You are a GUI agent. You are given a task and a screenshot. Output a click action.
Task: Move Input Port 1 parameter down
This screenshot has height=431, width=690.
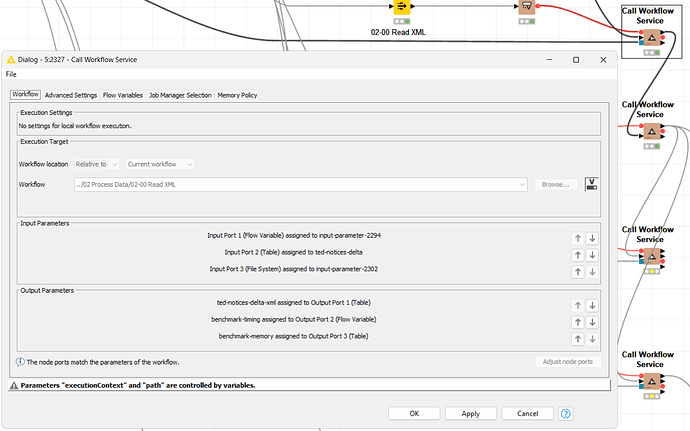click(592, 237)
